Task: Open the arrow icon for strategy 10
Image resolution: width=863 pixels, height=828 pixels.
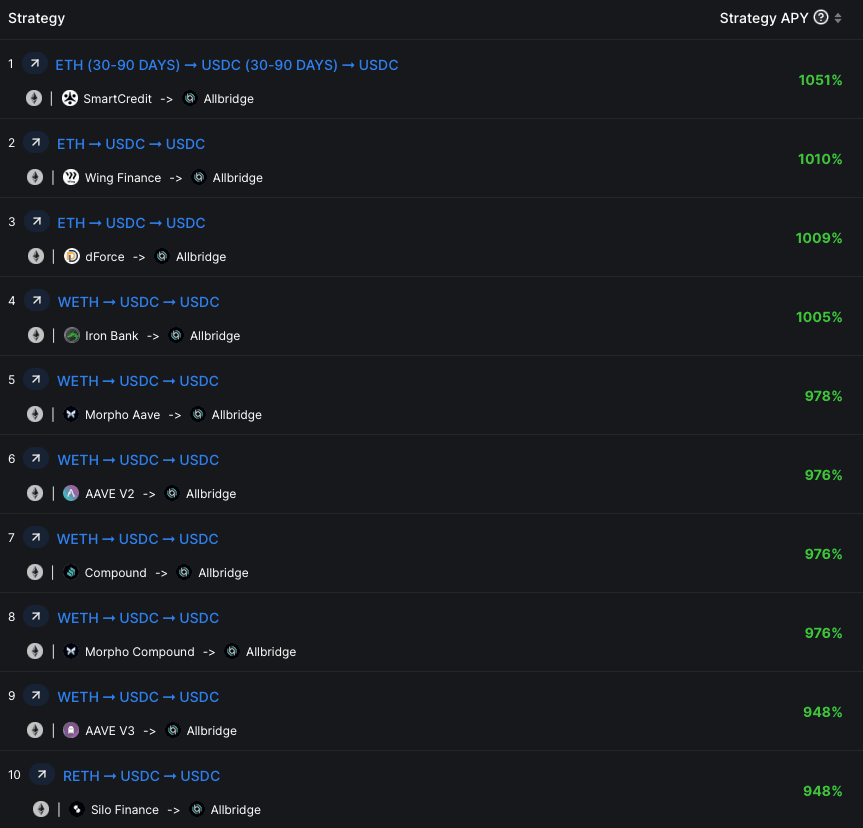Action: [x=41, y=775]
